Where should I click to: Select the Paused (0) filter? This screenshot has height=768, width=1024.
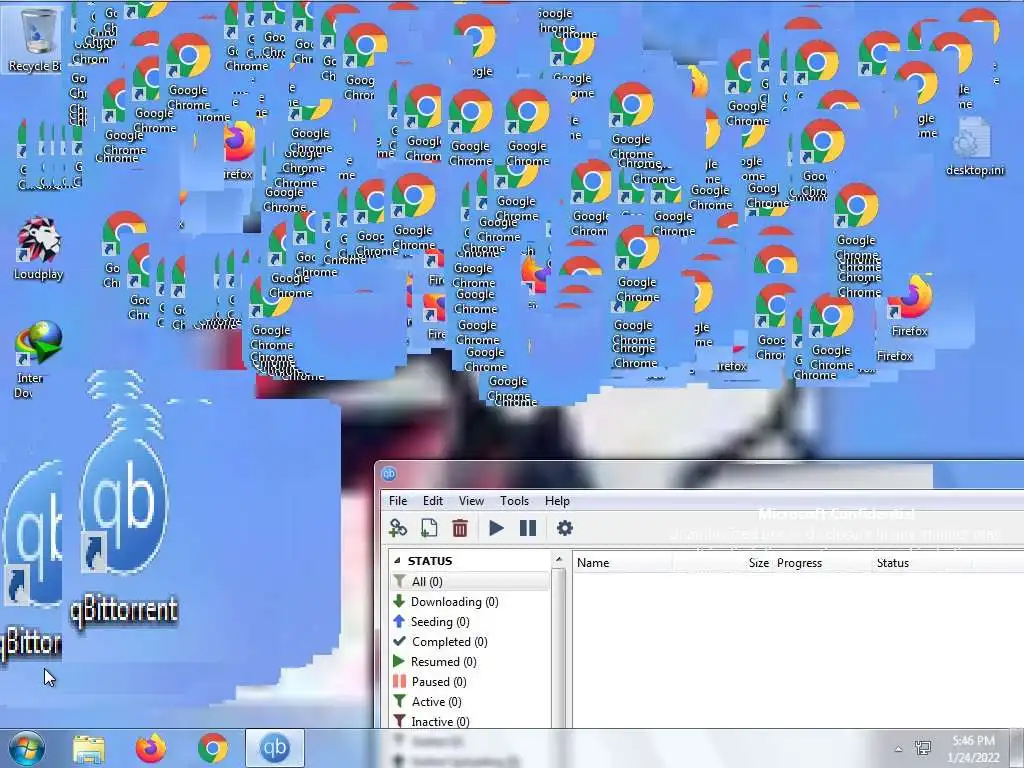(x=430, y=682)
